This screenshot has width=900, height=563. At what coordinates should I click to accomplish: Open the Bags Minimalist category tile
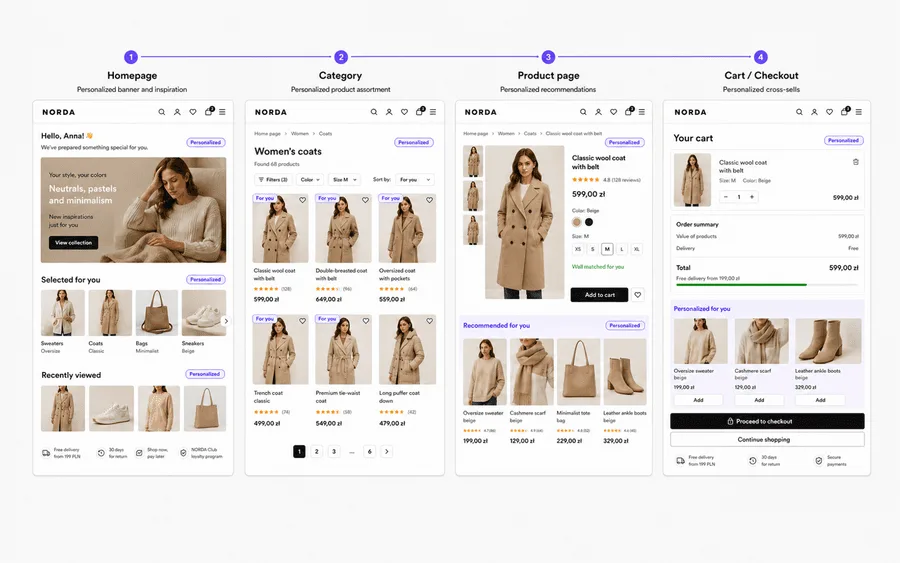click(x=157, y=321)
